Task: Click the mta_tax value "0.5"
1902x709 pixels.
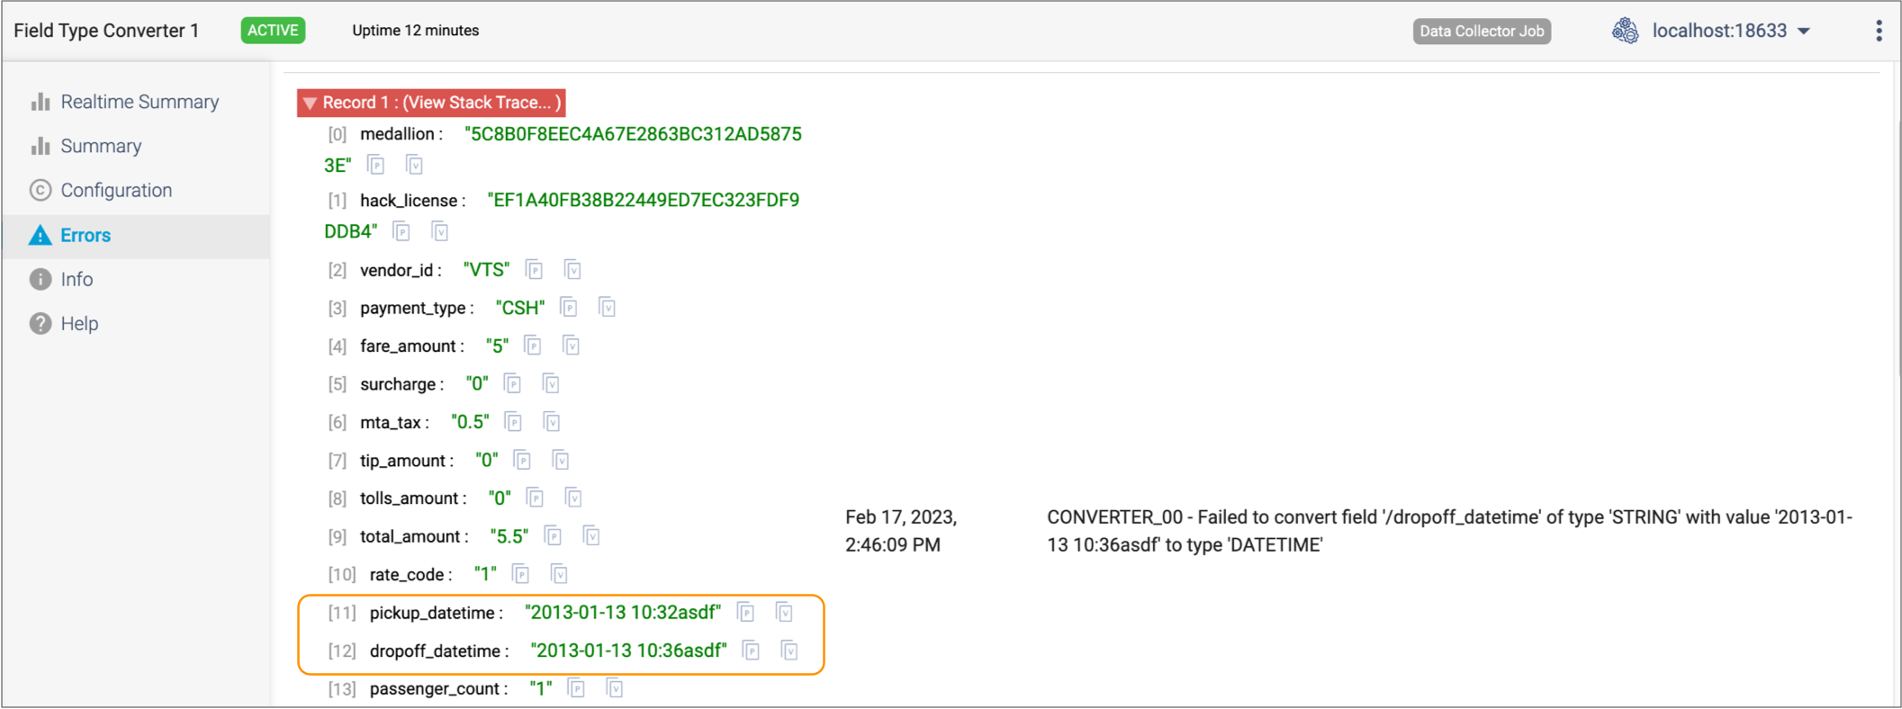Action: coord(470,422)
